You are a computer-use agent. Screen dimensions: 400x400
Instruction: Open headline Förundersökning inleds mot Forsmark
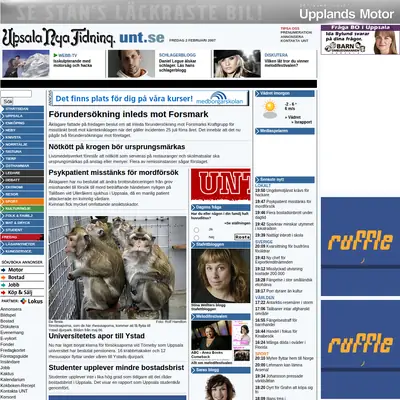(x=128, y=114)
